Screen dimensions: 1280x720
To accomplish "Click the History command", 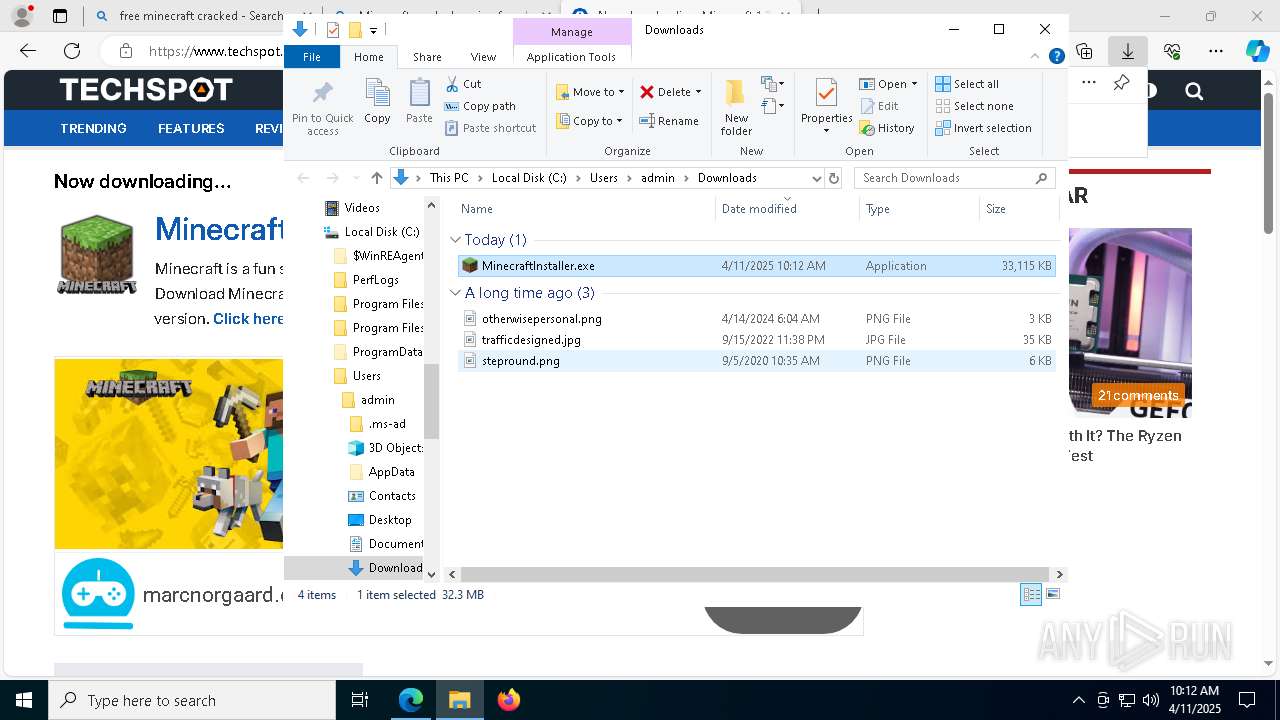I will pos(887,128).
